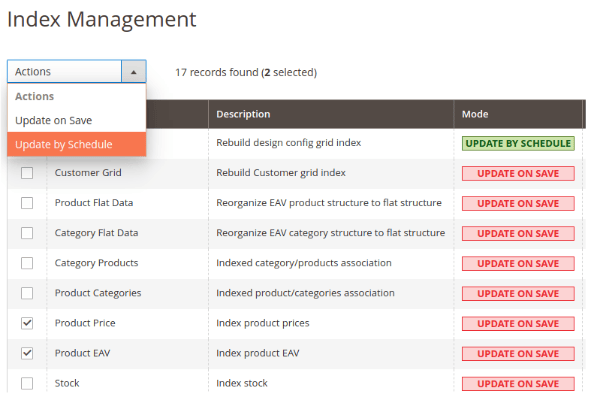
Task: Click Category Flat Data's Update on Save badge
Action: click(518, 234)
